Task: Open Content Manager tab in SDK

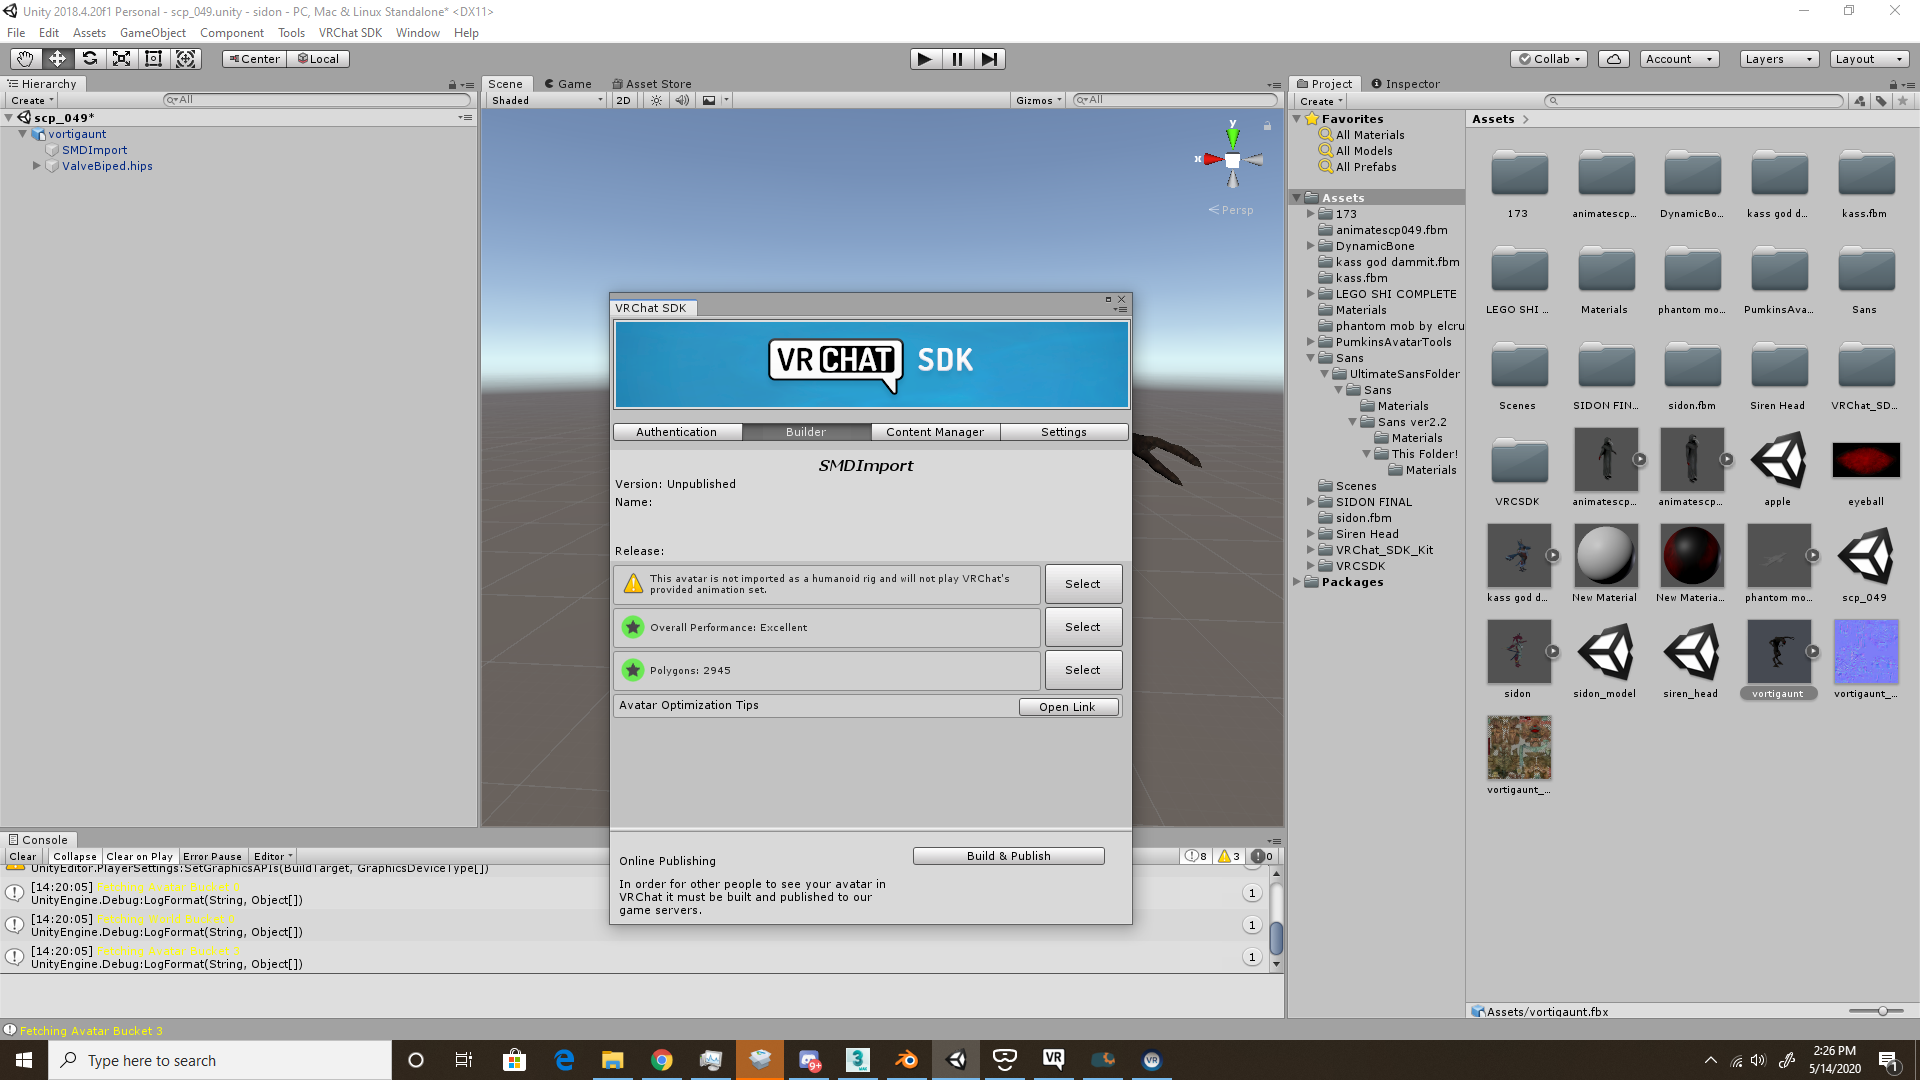Action: click(x=935, y=432)
